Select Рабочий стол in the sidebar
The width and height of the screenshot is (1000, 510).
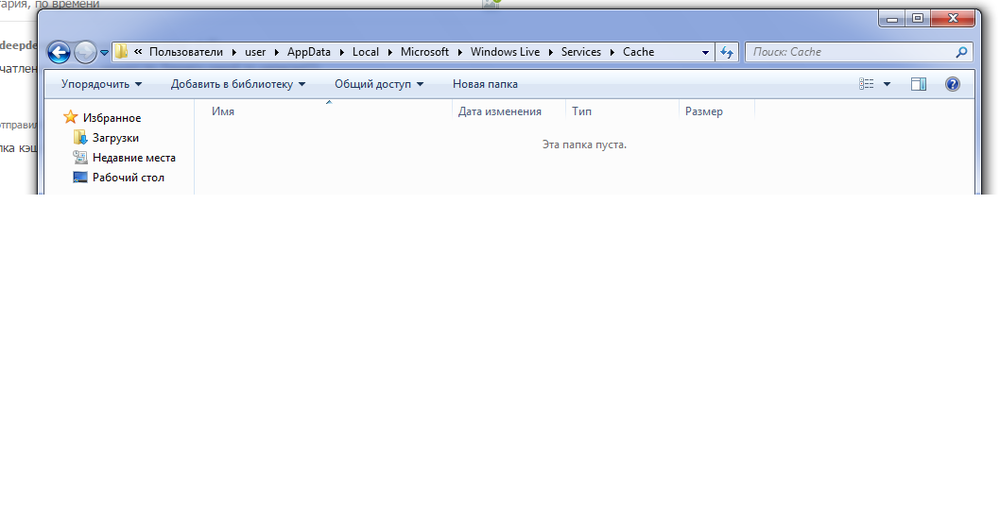(x=128, y=178)
